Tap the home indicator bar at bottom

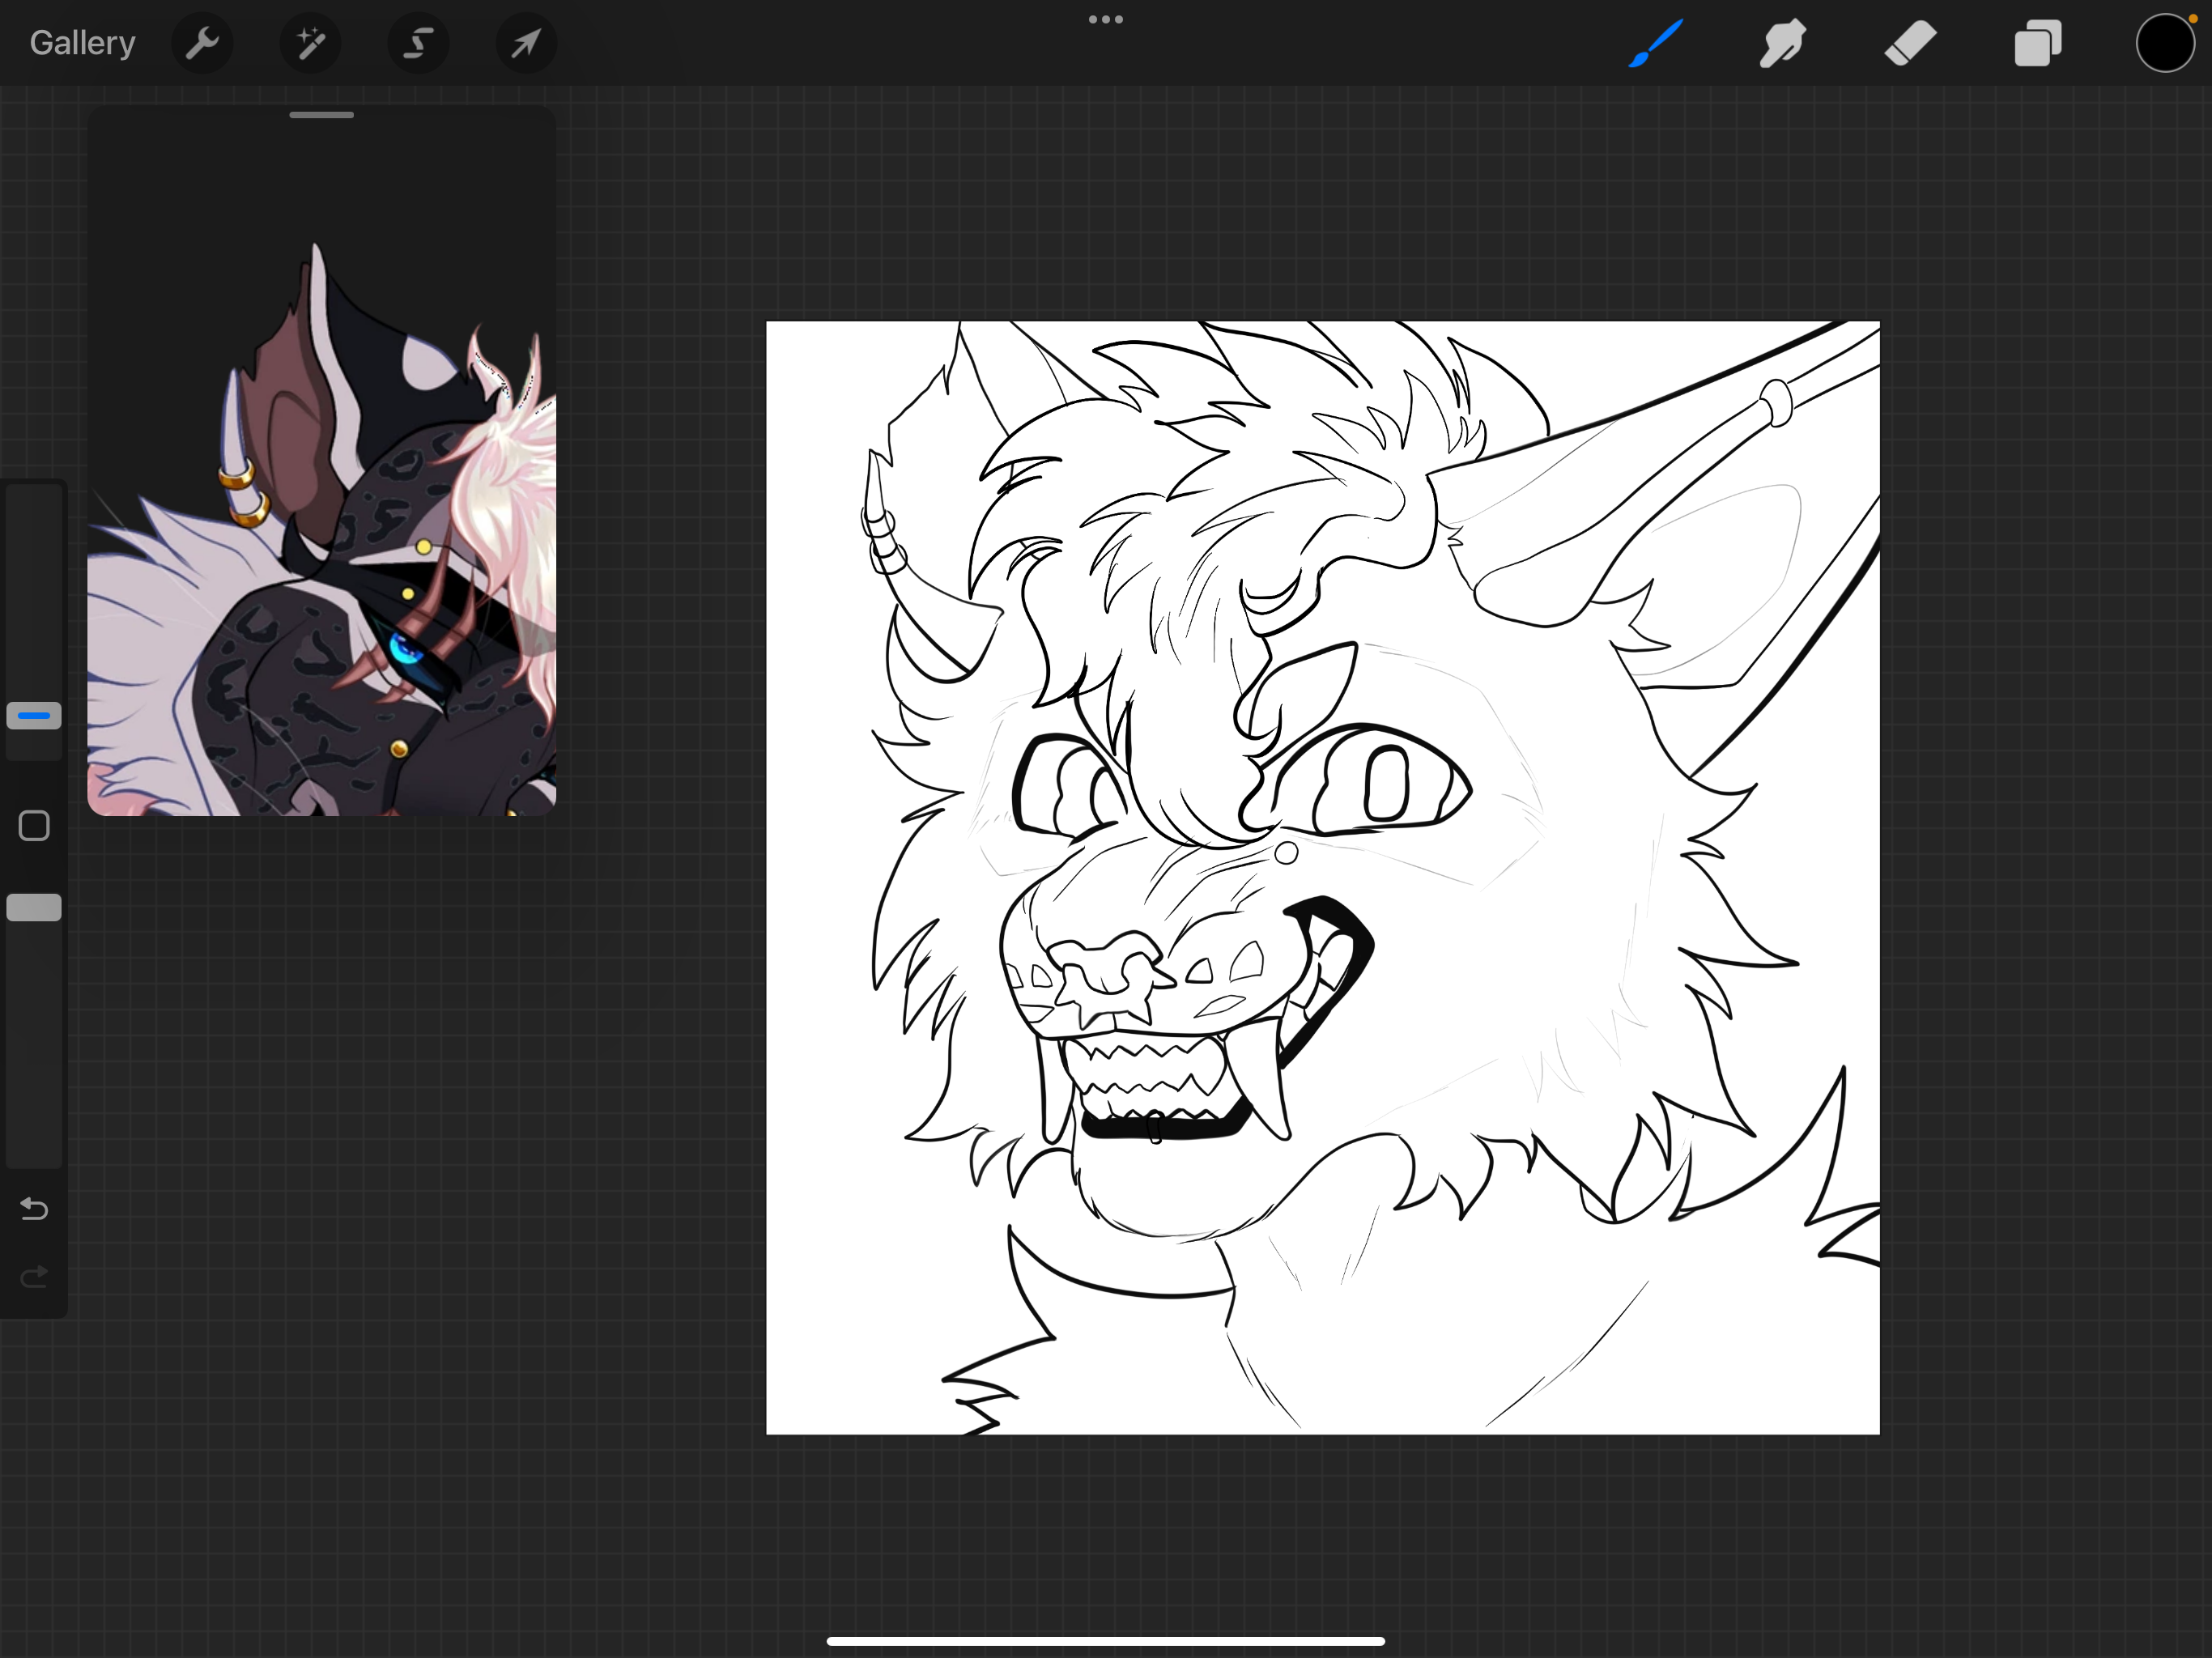click(1105, 1640)
